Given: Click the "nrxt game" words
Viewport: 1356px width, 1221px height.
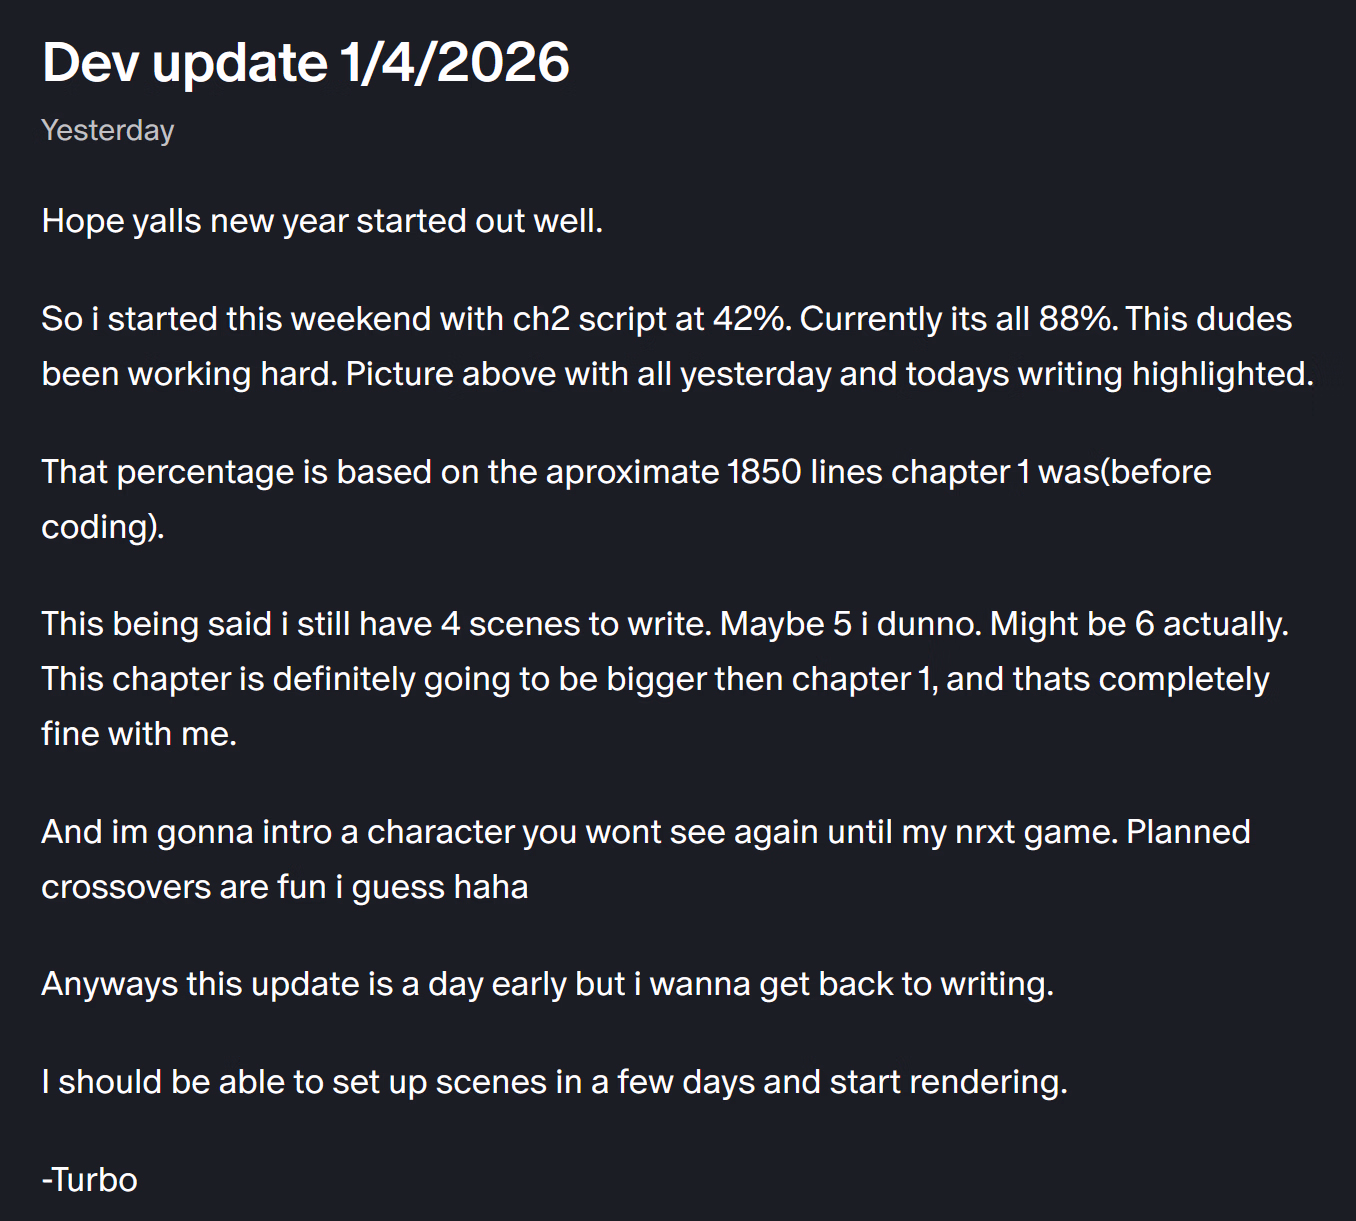Looking at the screenshot, I should coord(1035,832).
